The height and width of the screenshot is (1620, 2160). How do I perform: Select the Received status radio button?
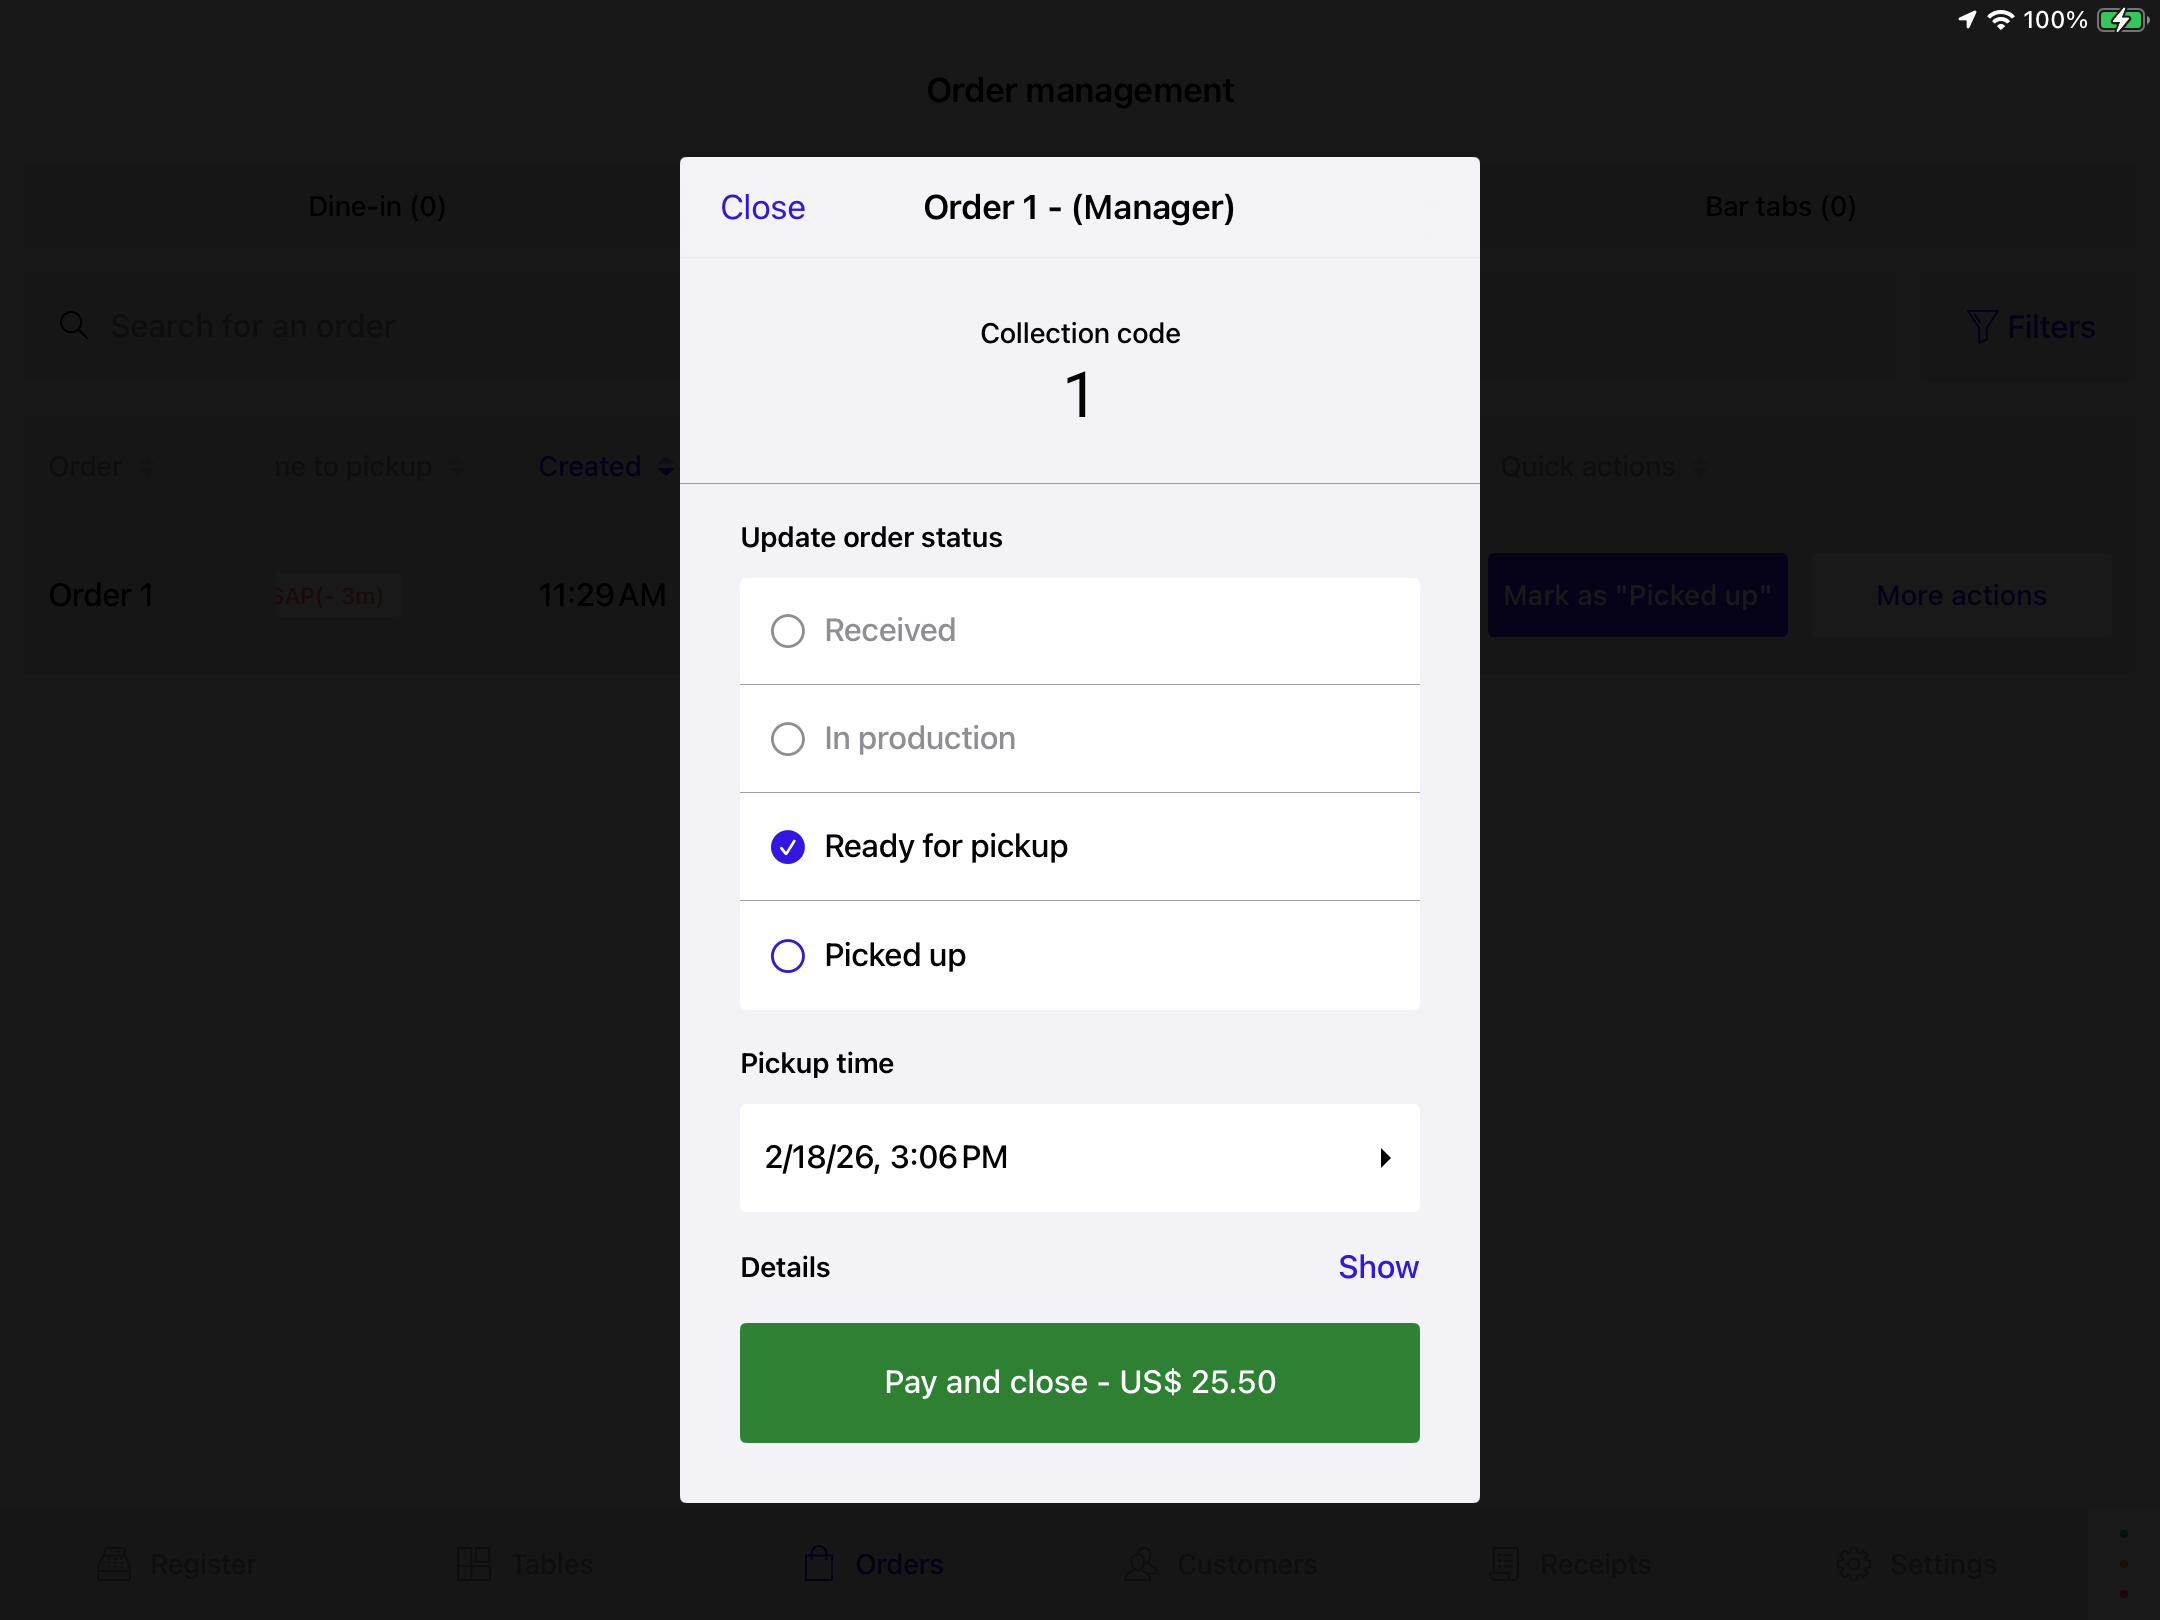tap(788, 631)
